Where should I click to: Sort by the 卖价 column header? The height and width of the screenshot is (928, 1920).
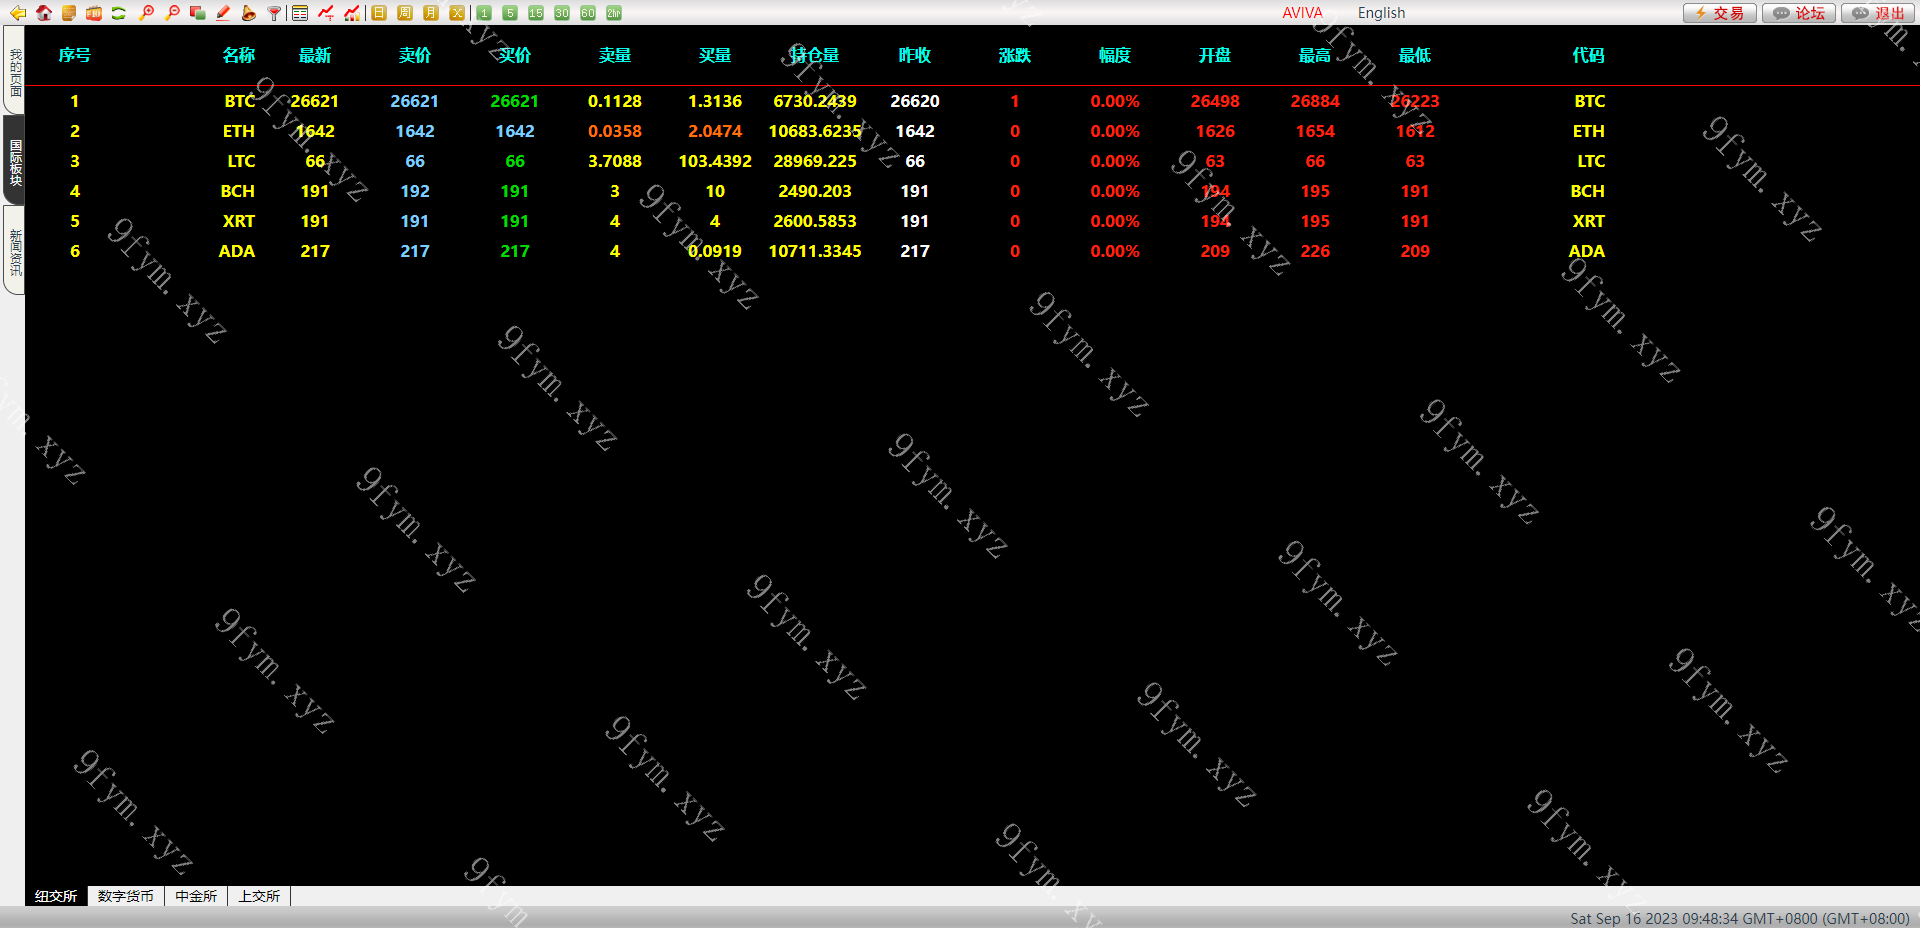(415, 55)
